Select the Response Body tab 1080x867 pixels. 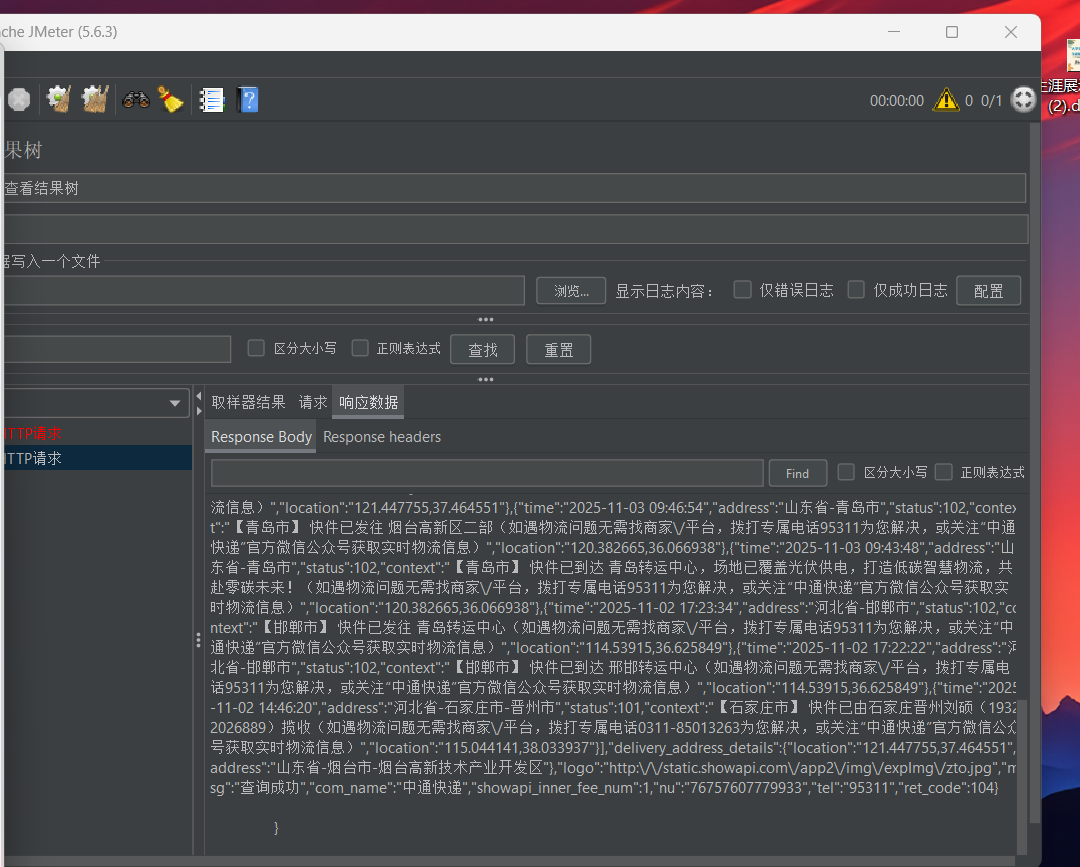point(261,437)
